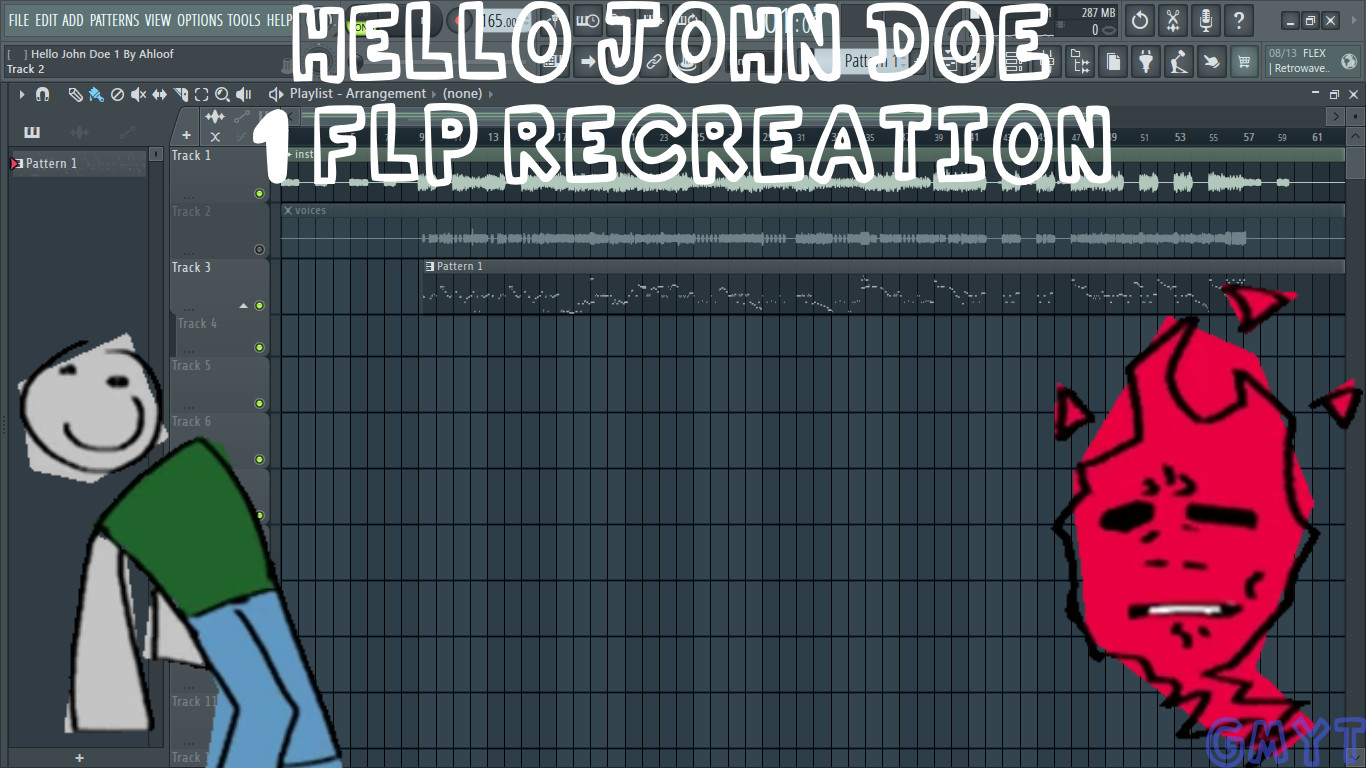Activate the Zoom tool
Image resolution: width=1366 pixels, height=768 pixels.
click(x=222, y=94)
